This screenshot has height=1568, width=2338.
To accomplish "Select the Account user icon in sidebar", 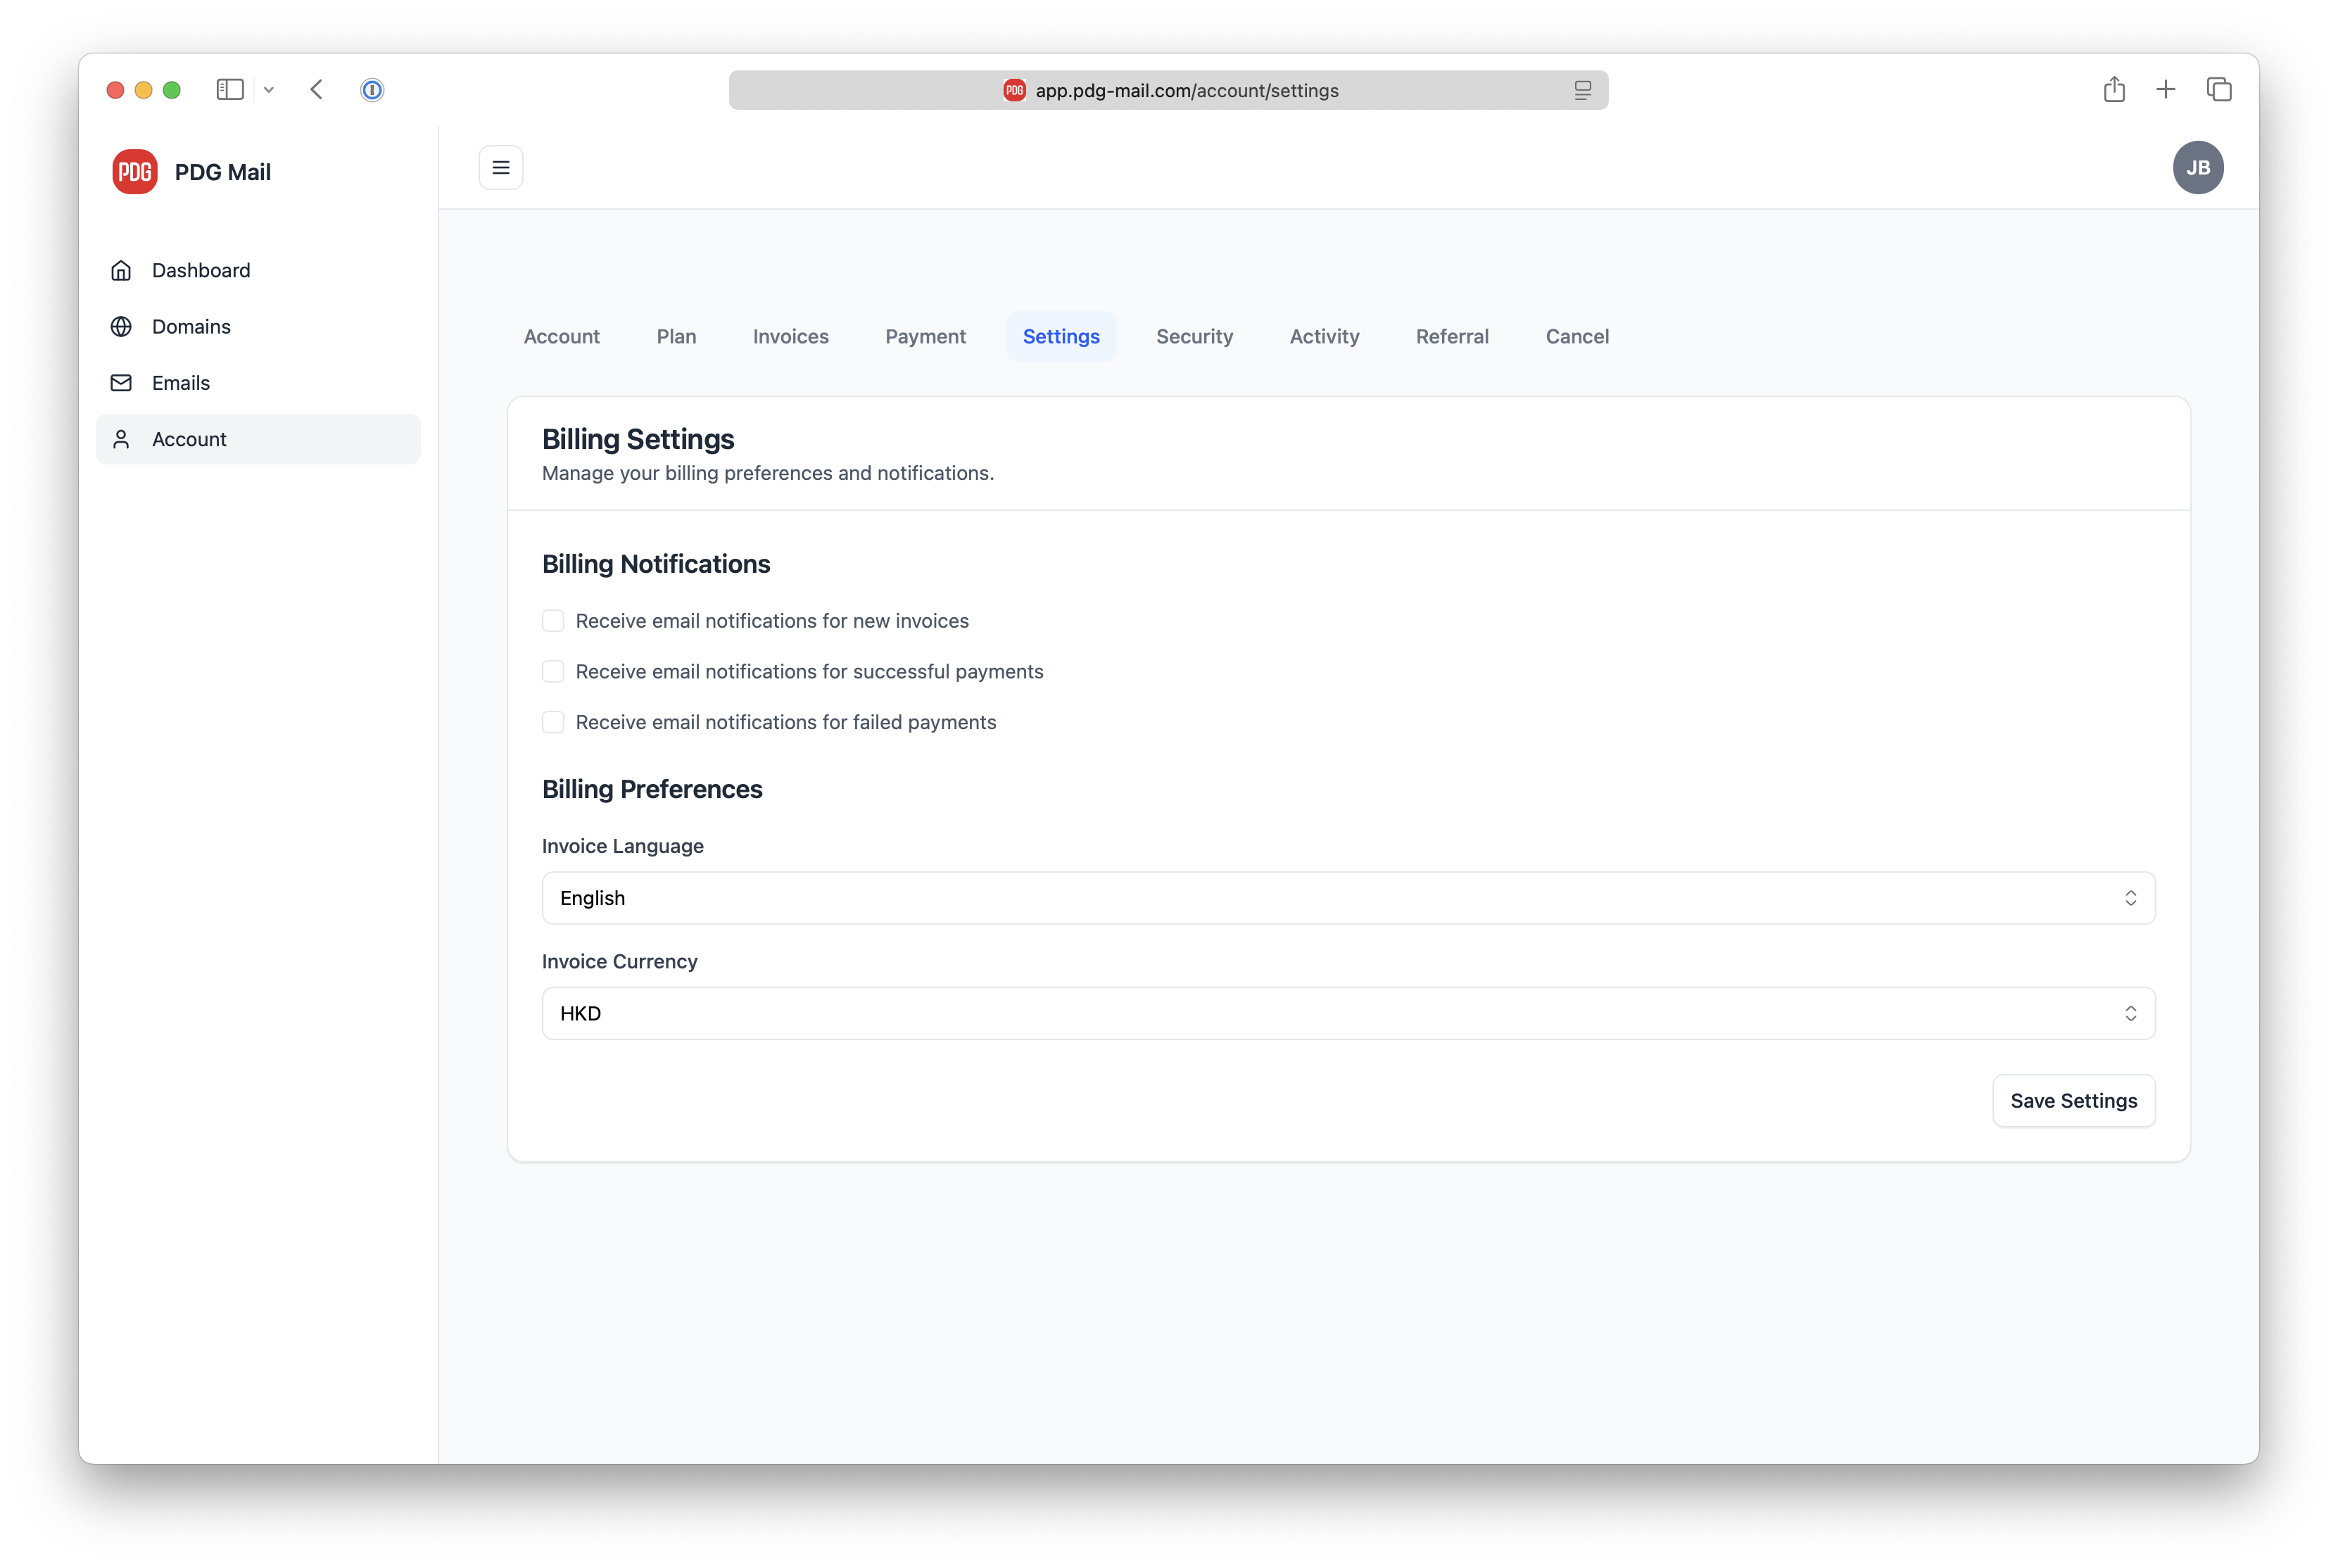I will tap(121, 439).
